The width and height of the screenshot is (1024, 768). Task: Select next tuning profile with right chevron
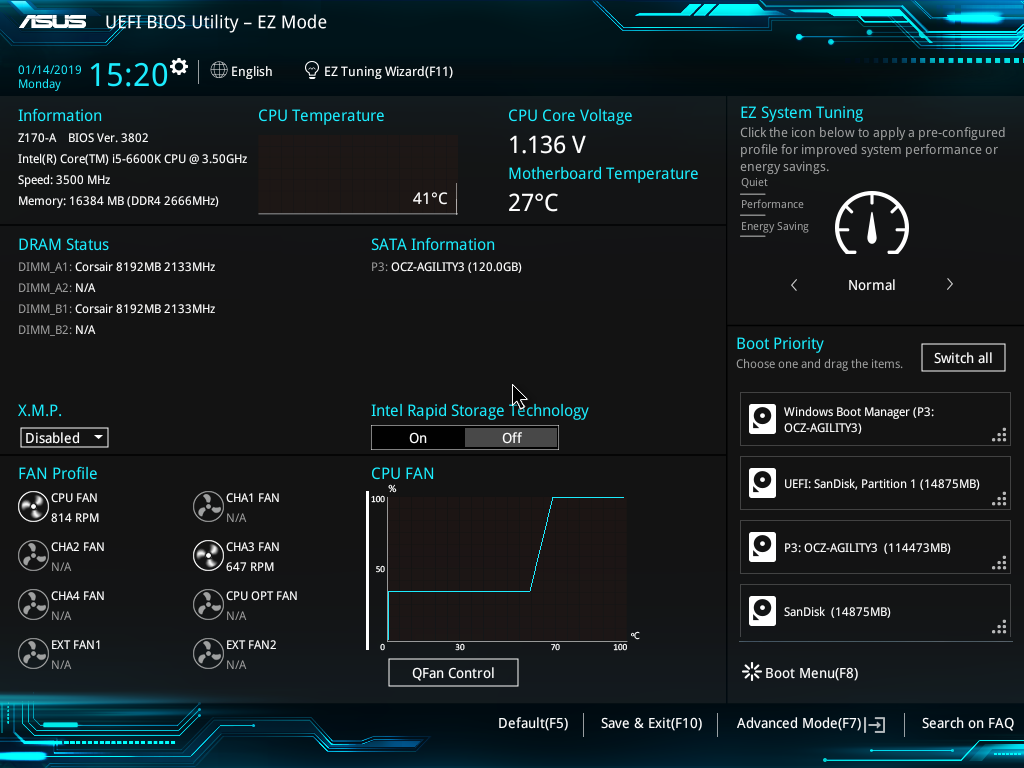click(x=949, y=285)
